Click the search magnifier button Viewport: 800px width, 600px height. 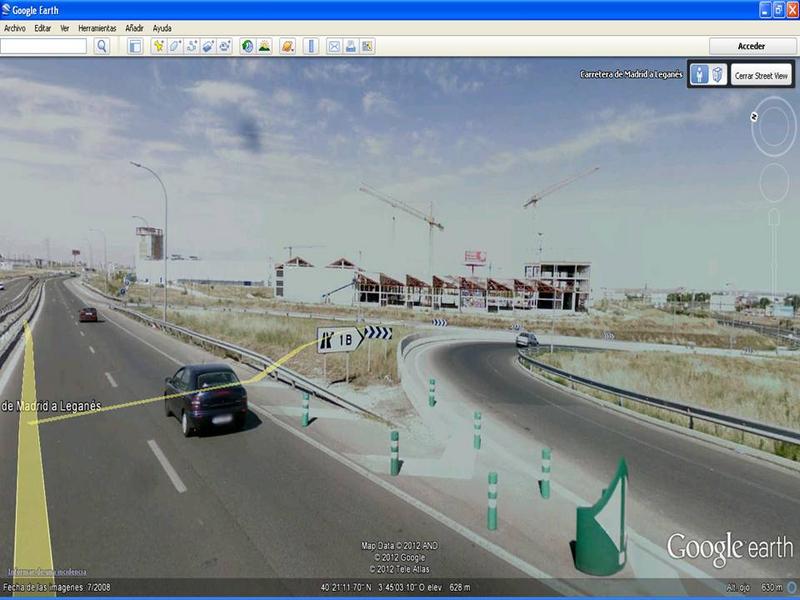(x=102, y=46)
